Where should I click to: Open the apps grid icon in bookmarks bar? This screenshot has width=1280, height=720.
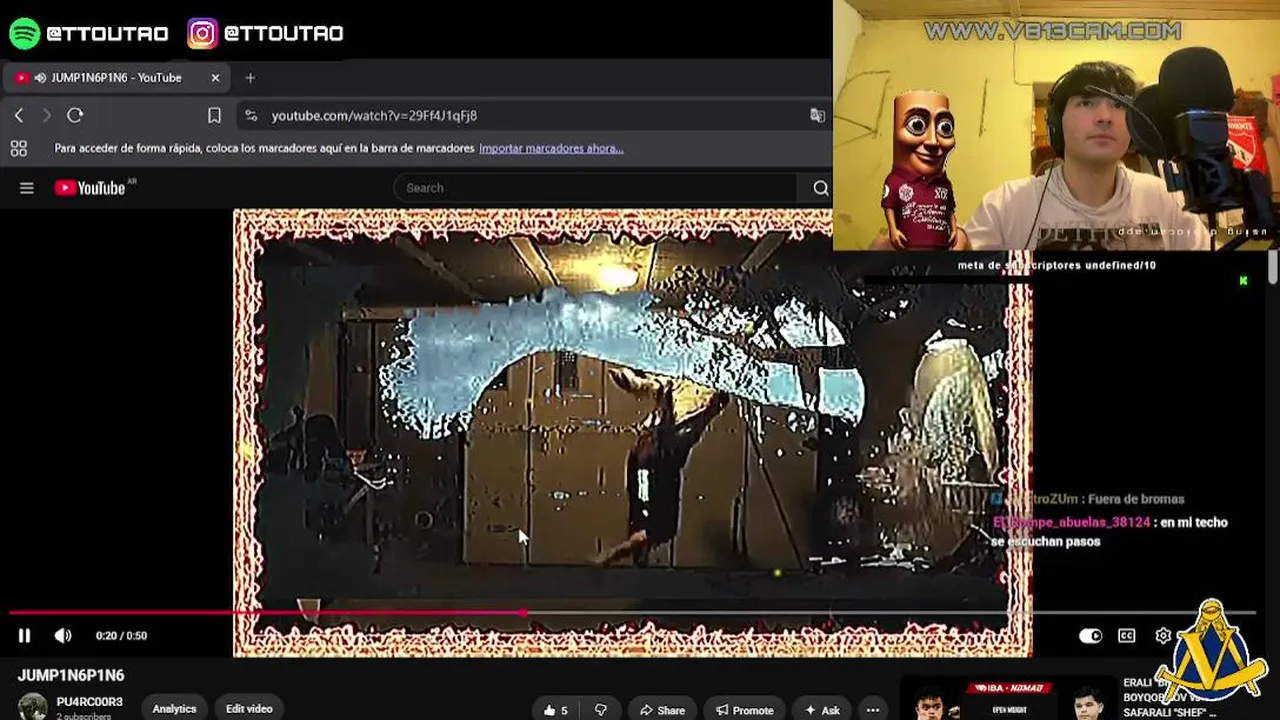coord(18,148)
